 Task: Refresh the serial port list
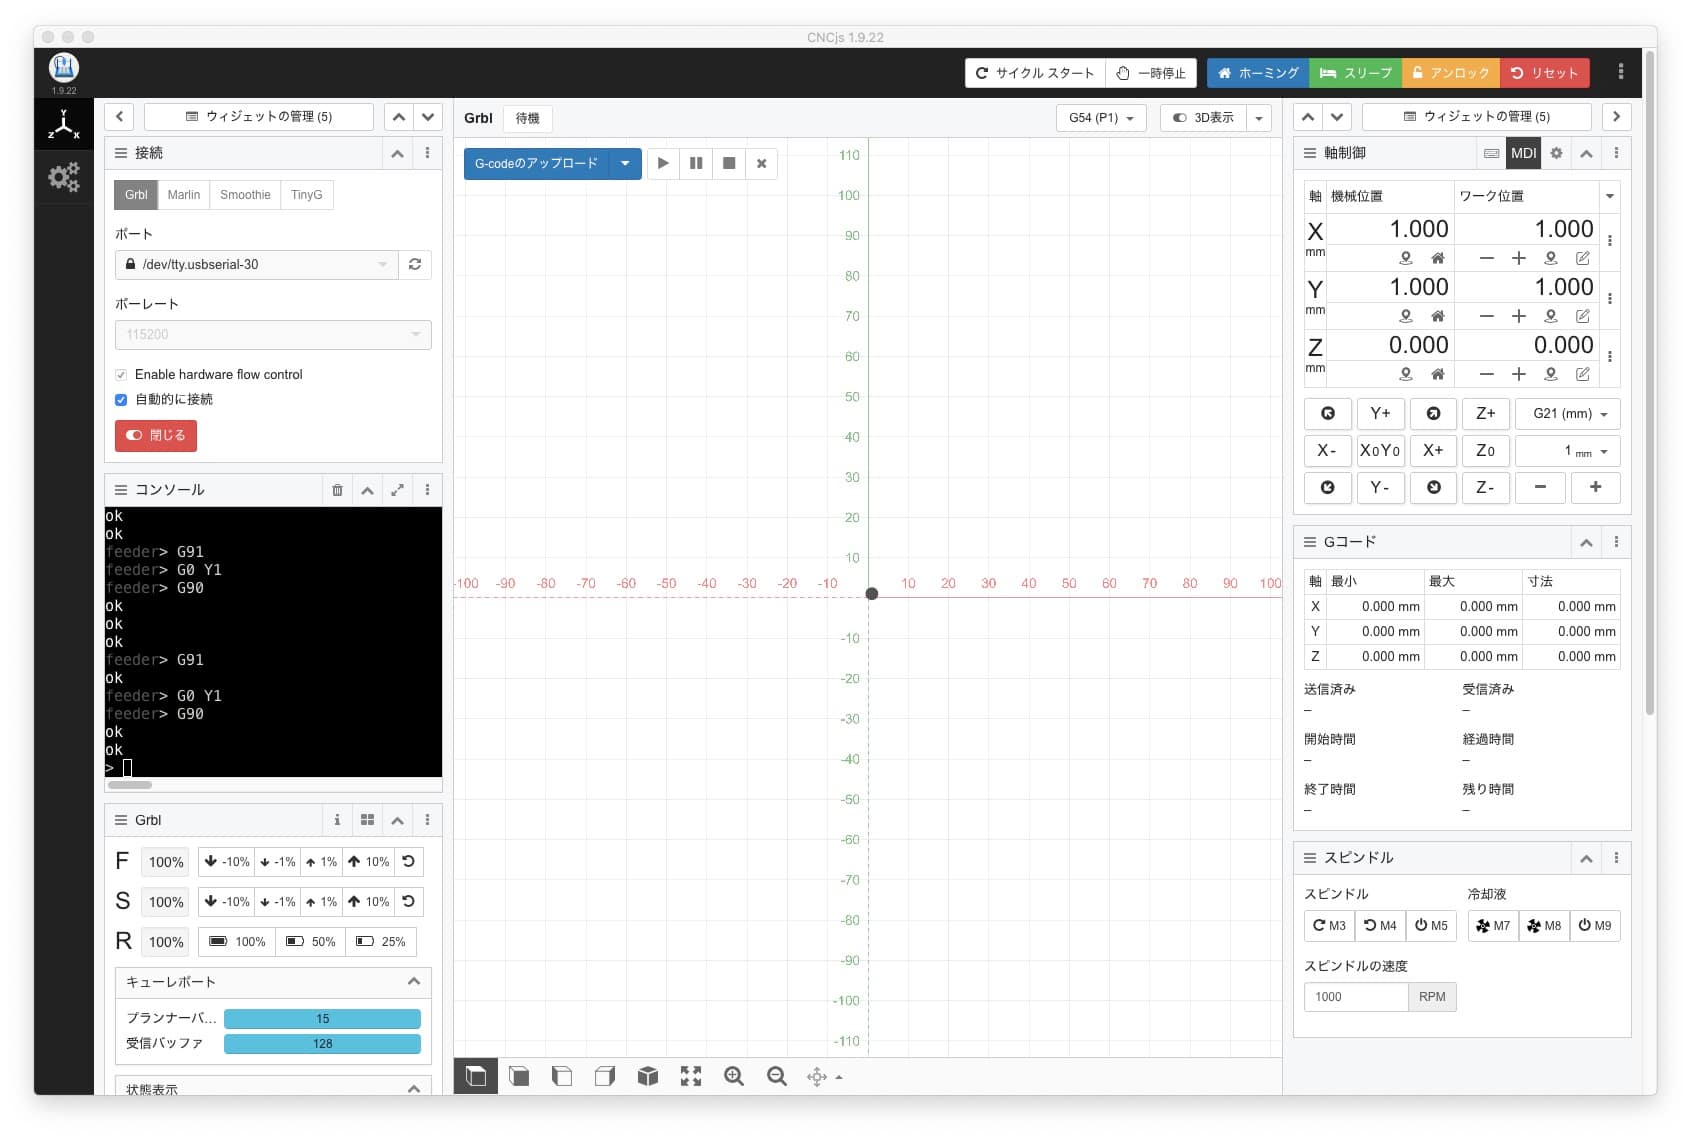click(415, 265)
